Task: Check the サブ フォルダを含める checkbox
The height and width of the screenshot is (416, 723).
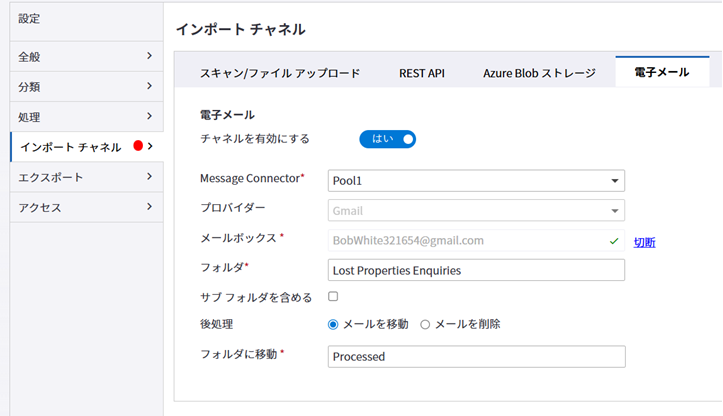Action: [333, 296]
